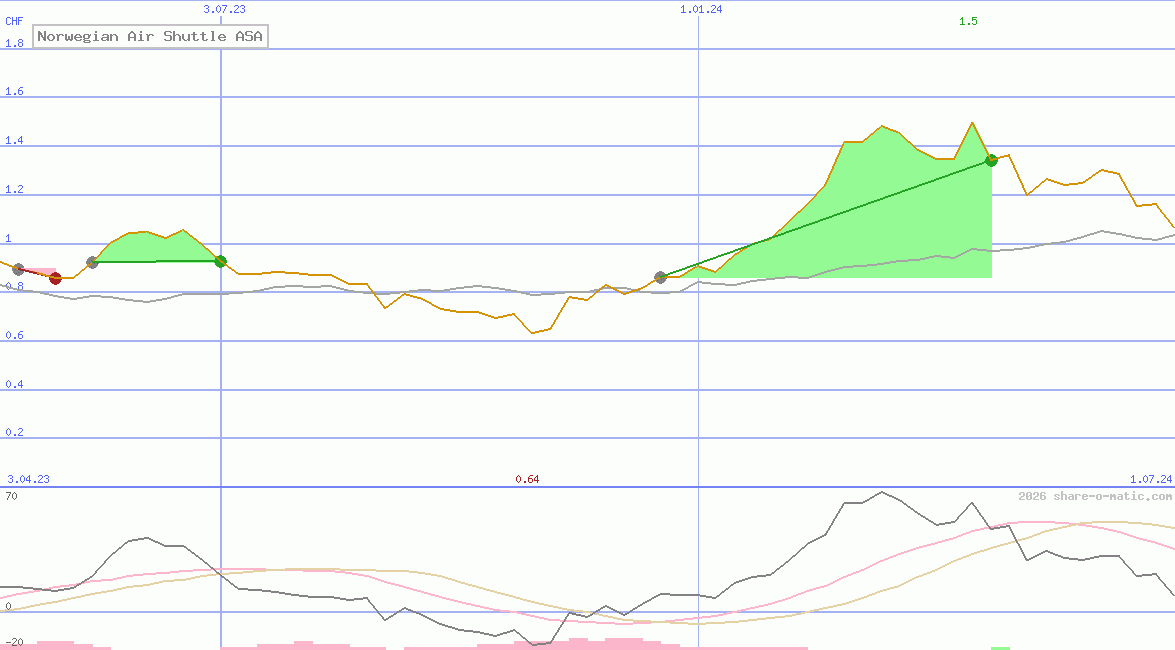Image resolution: width=1175 pixels, height=650 pixels.
Task: Select the green 1.5 high price label
Action: 968,21
